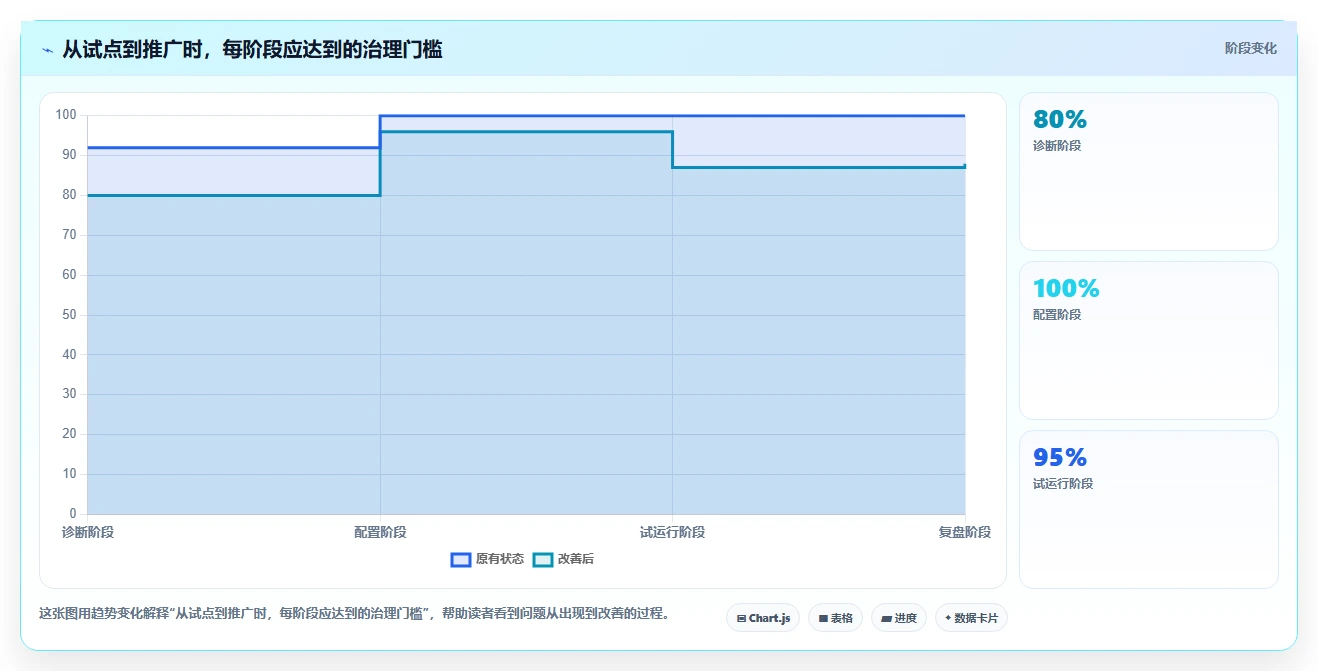Click the 配置阶段 x-axis label

click(380, 532)
